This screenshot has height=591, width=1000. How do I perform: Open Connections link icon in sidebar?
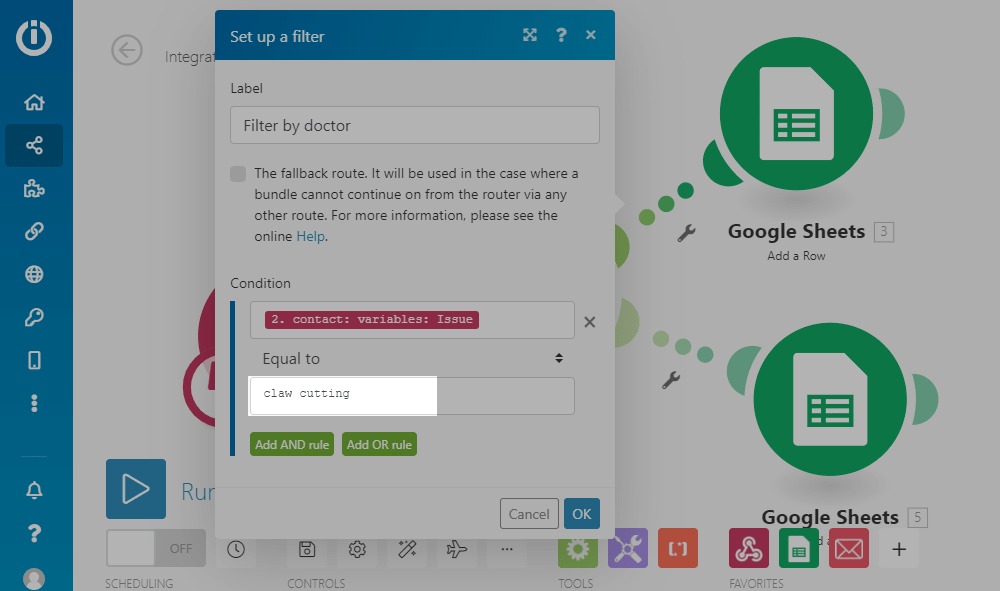34,231
